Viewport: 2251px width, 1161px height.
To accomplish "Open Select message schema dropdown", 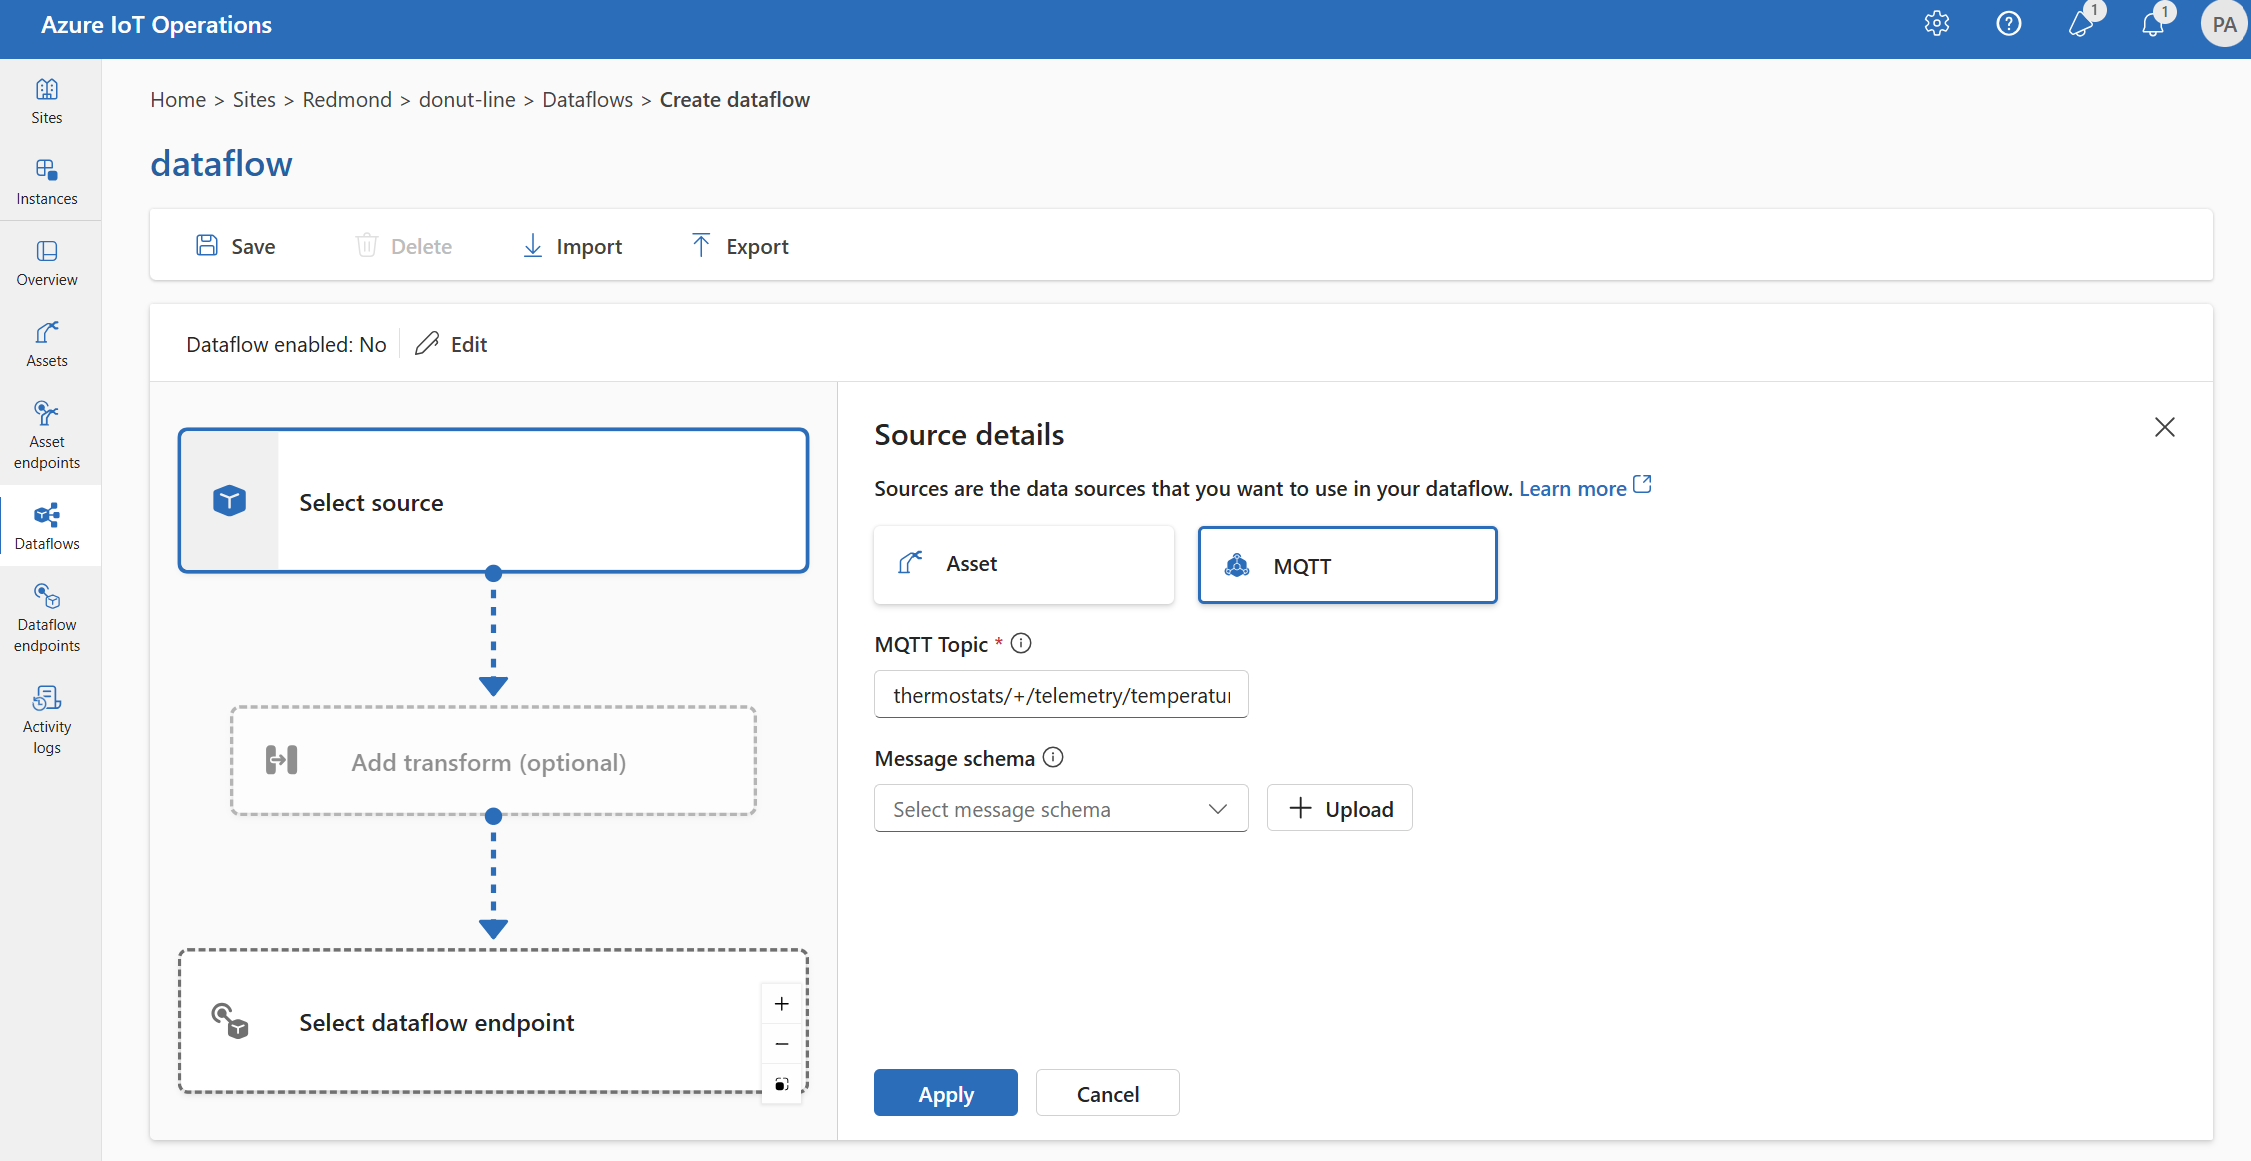I will coord(1060,807).
